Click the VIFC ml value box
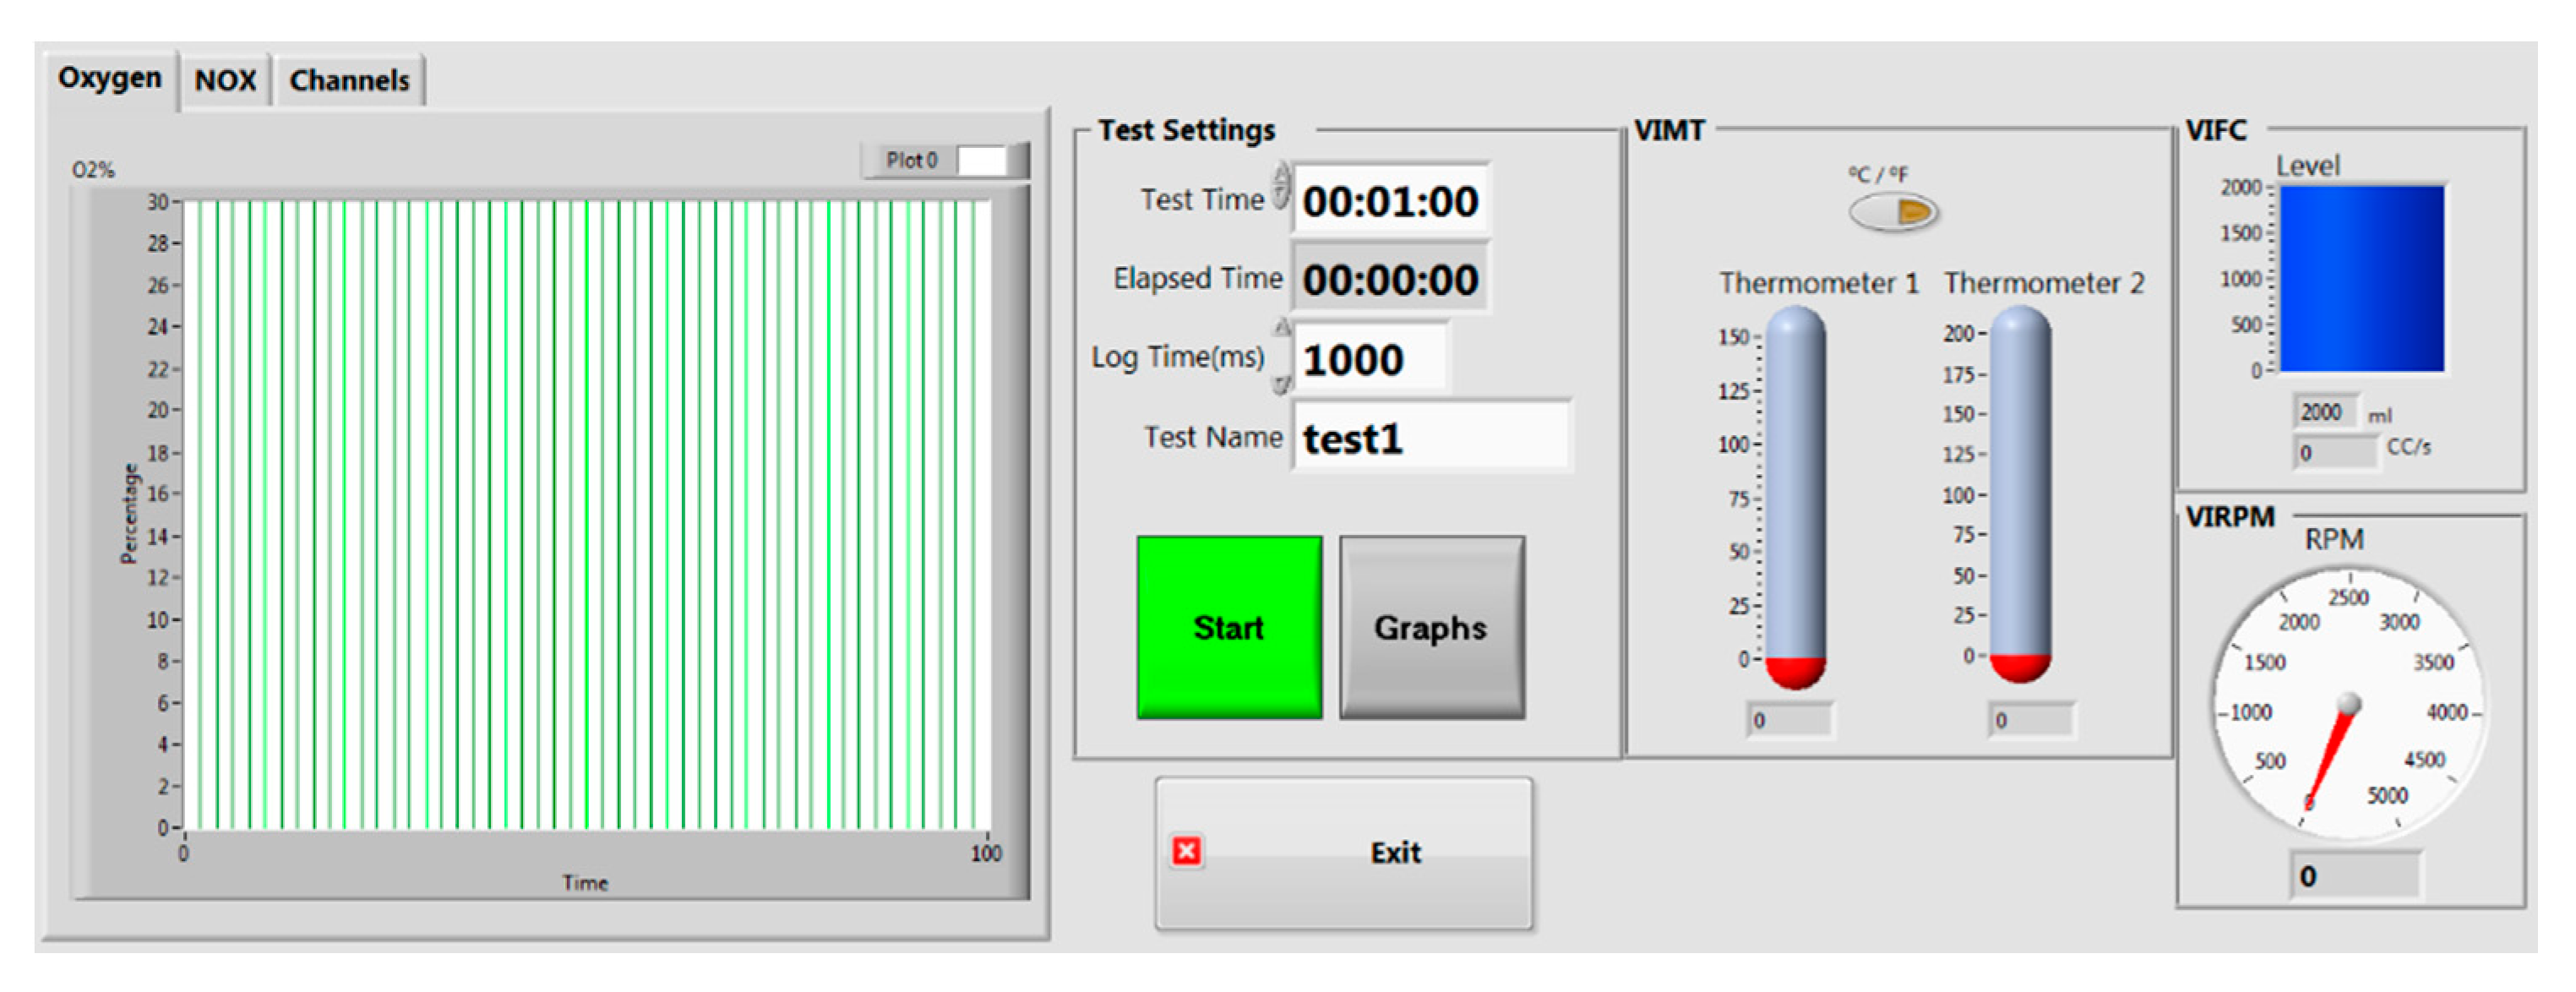The height and width of the screenshot is (992, 2576). 2325,412
